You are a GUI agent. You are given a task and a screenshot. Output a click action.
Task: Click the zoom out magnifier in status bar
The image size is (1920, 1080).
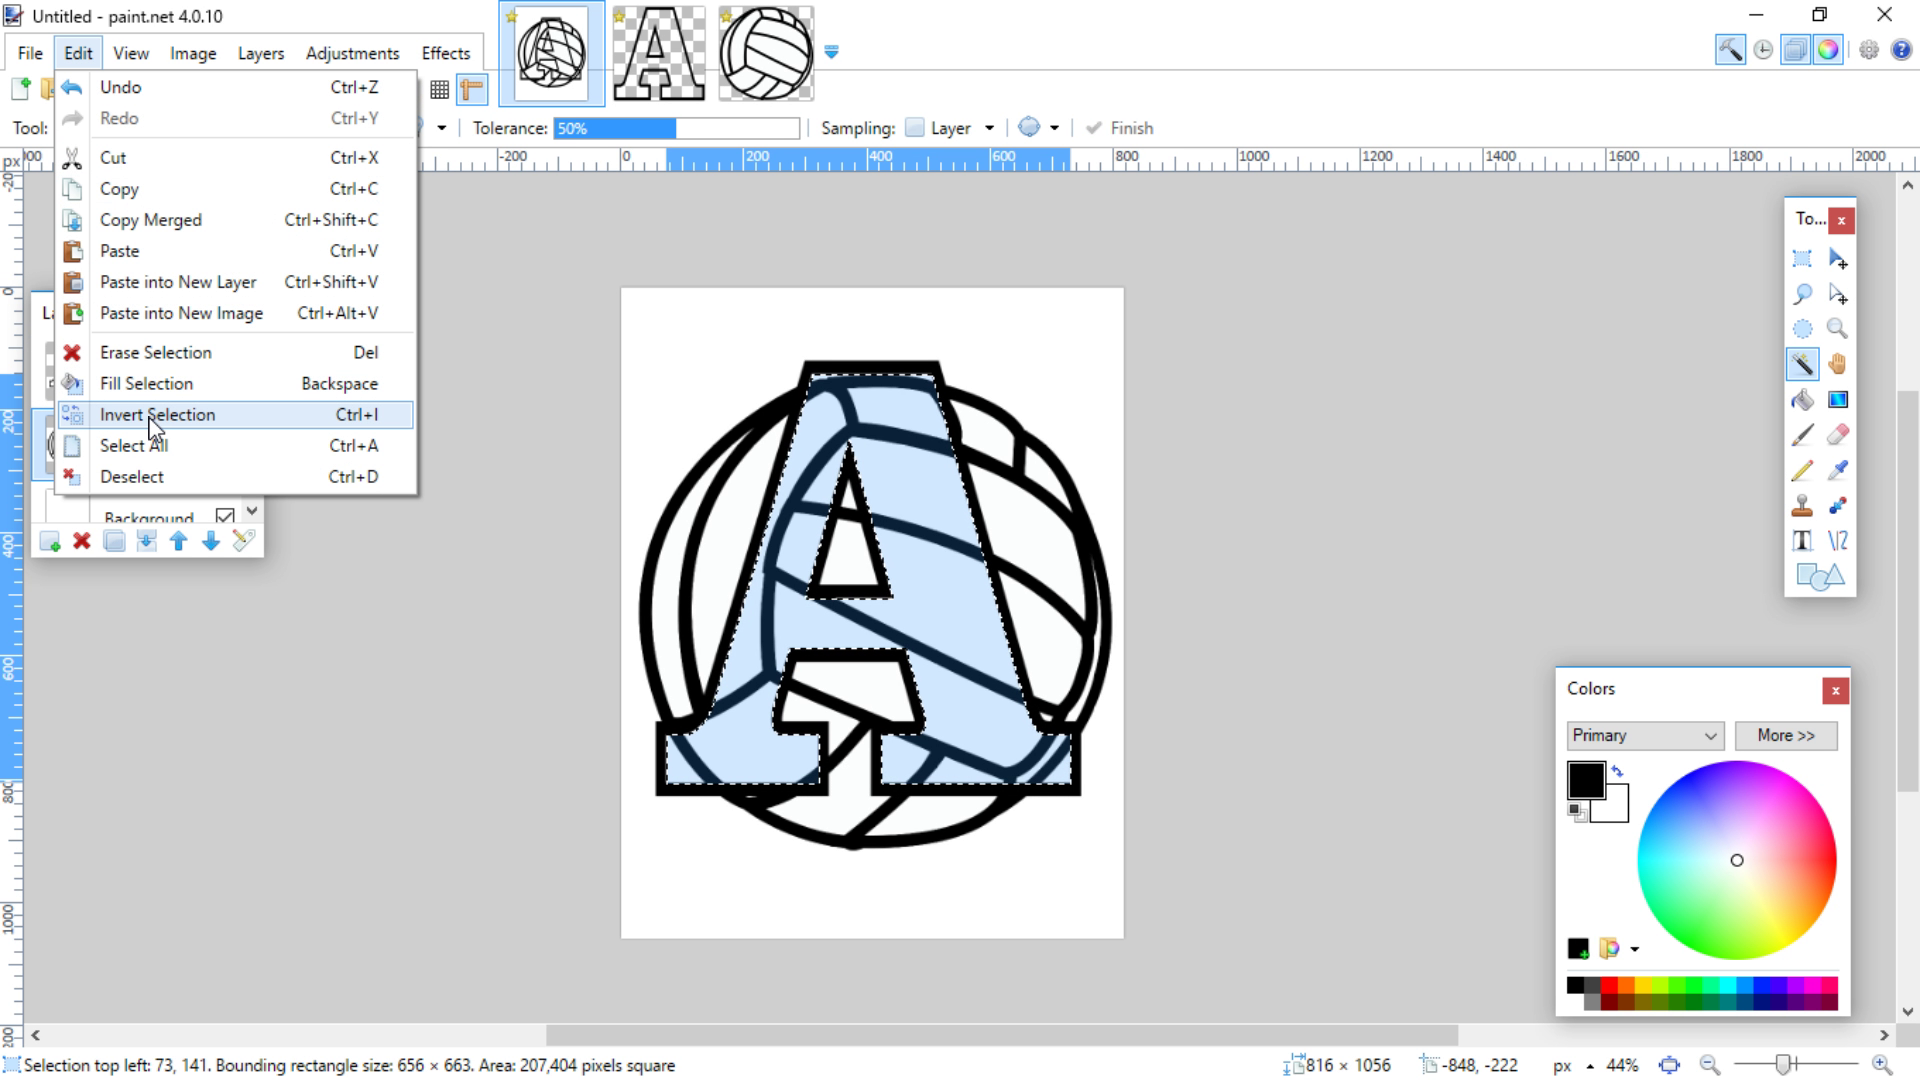click(x=1710, y=1065)
